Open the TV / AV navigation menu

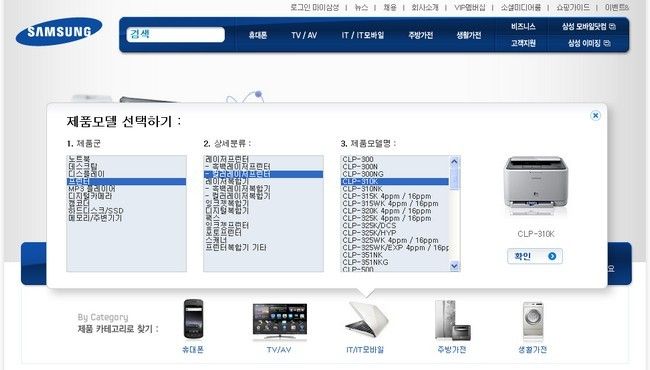(304, 36)
